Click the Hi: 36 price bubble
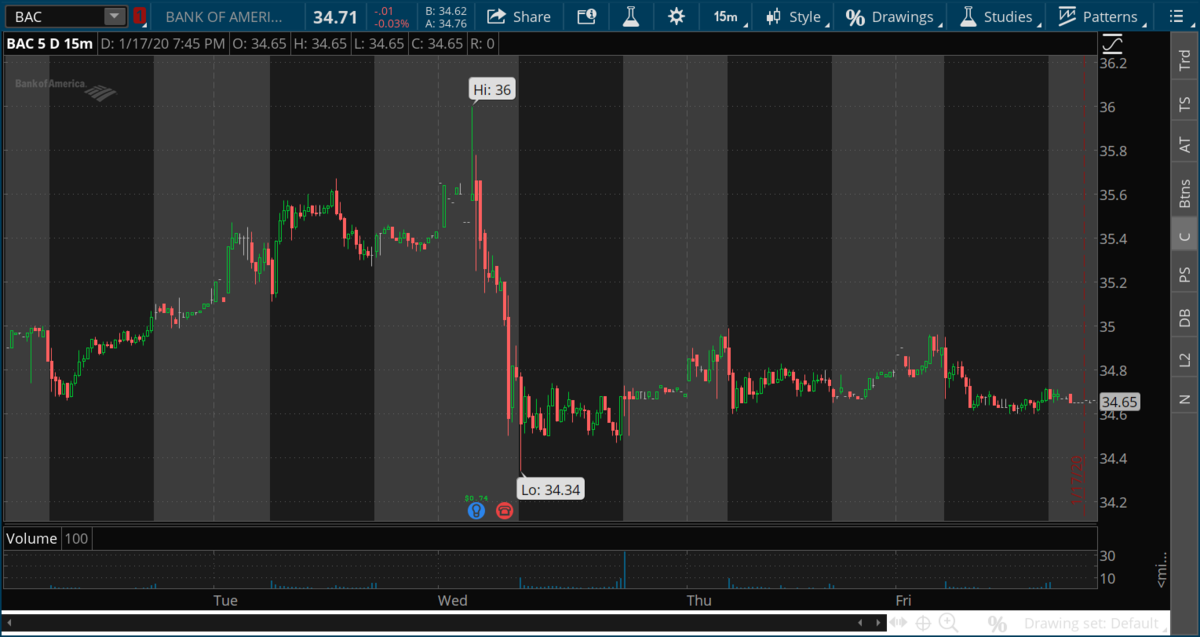 click(492, 90)
